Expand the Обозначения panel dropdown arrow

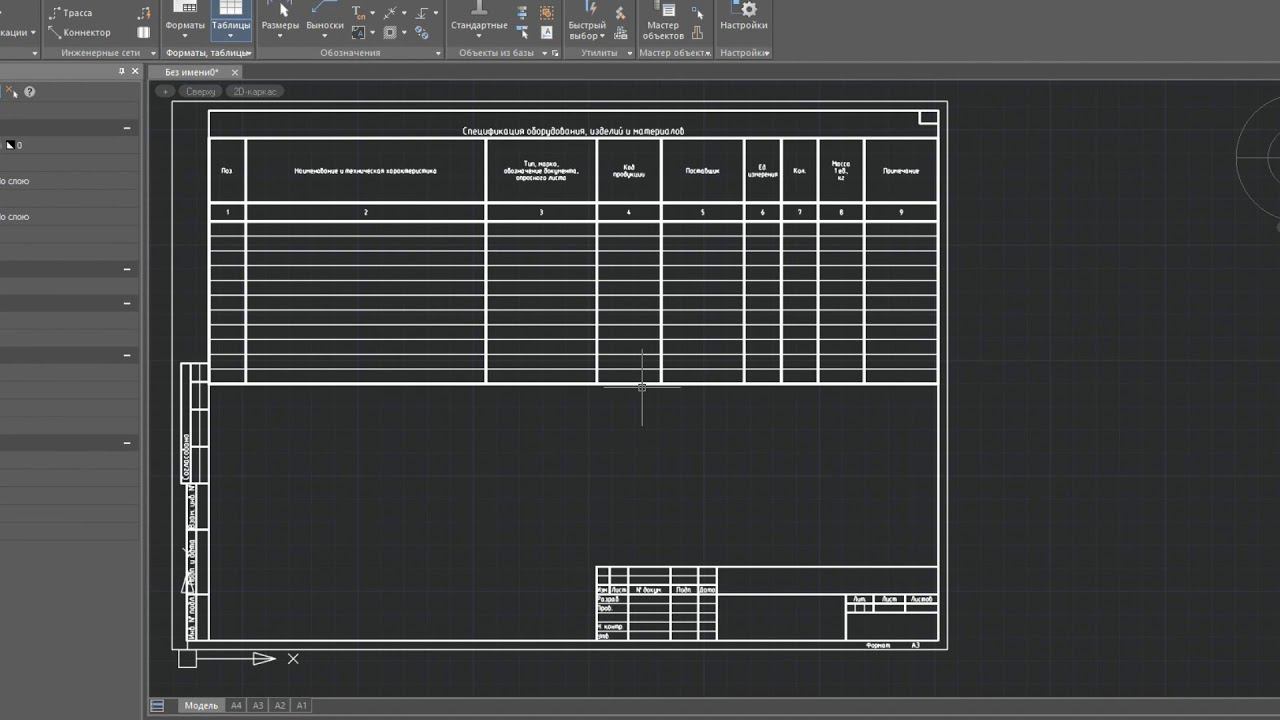[x=438, y=53]
